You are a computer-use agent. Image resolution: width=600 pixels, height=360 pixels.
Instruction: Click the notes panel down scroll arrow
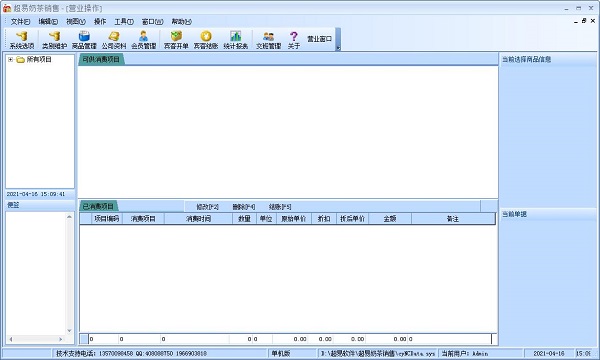(69, 331)
